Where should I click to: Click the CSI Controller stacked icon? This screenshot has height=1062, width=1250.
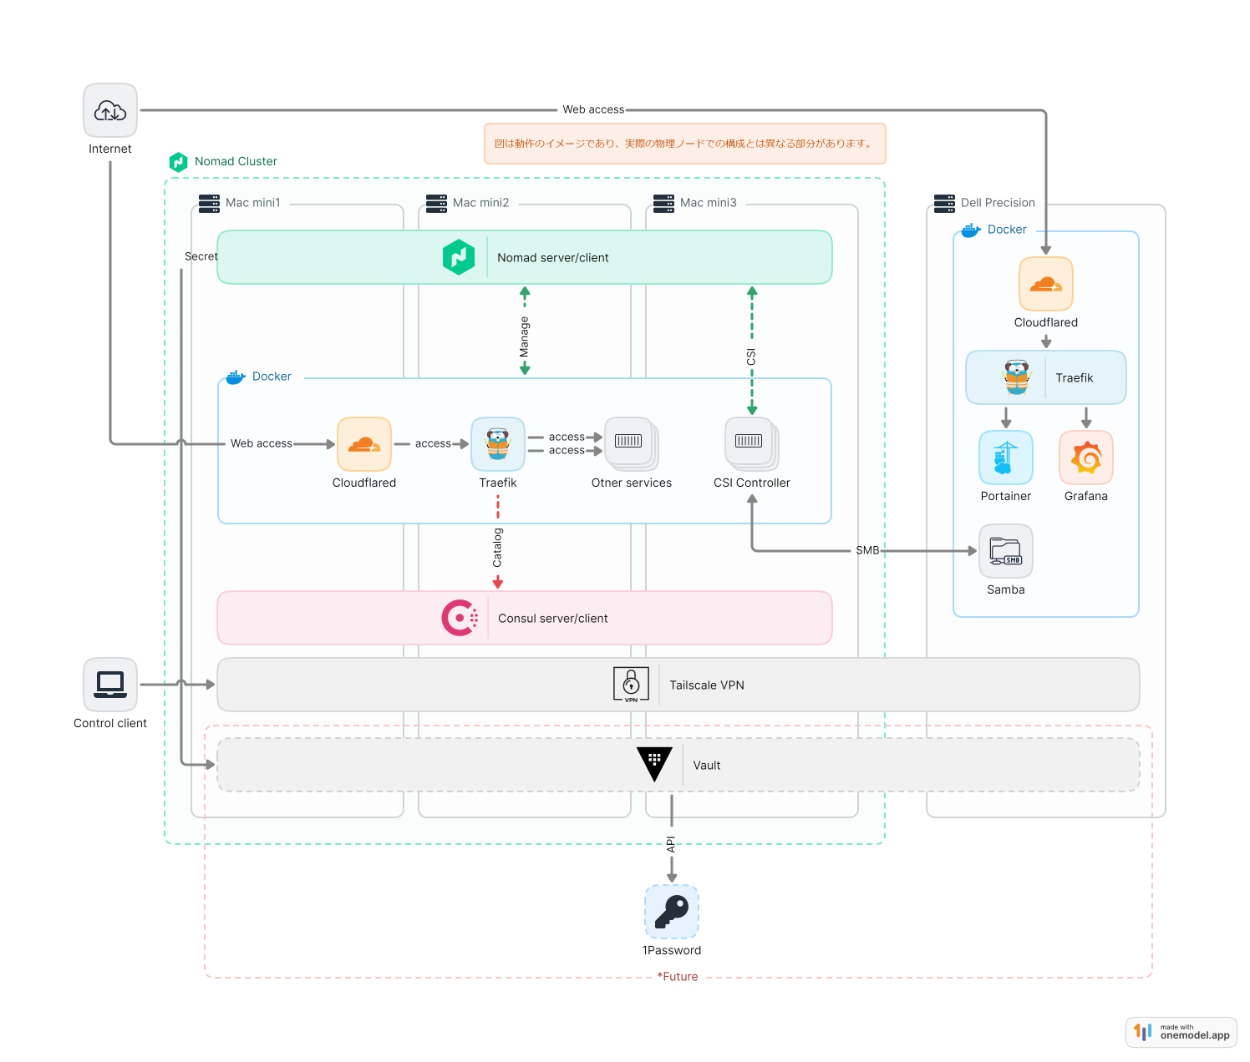[752, 444]
